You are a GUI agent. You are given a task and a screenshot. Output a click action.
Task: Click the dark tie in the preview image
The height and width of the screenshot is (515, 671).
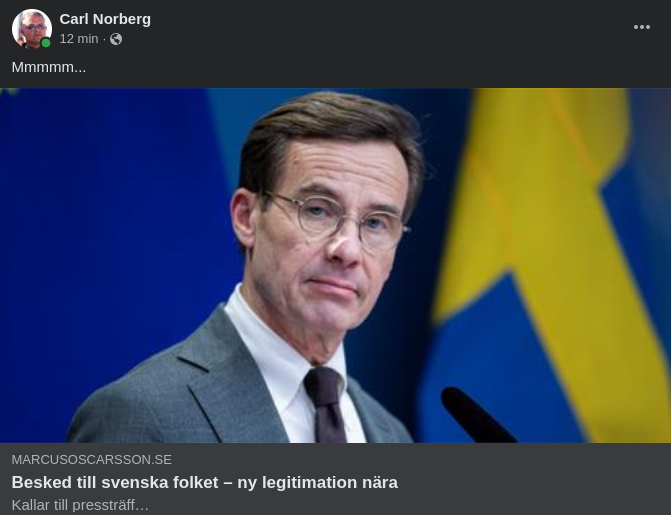coord(326,405)
